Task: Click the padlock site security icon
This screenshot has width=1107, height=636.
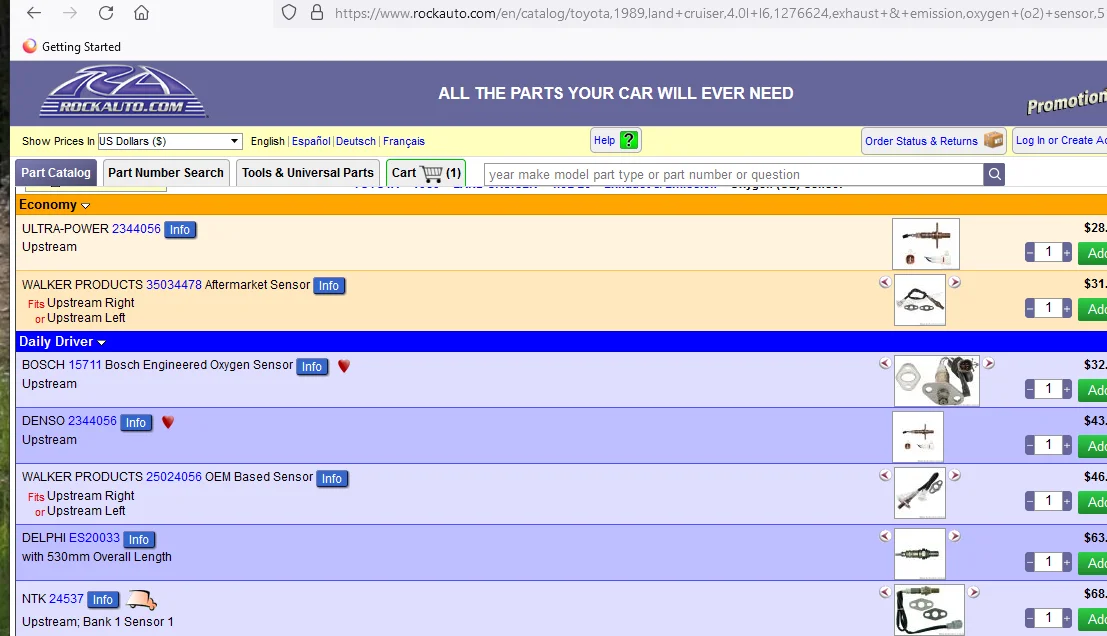Action: (317, 13)
